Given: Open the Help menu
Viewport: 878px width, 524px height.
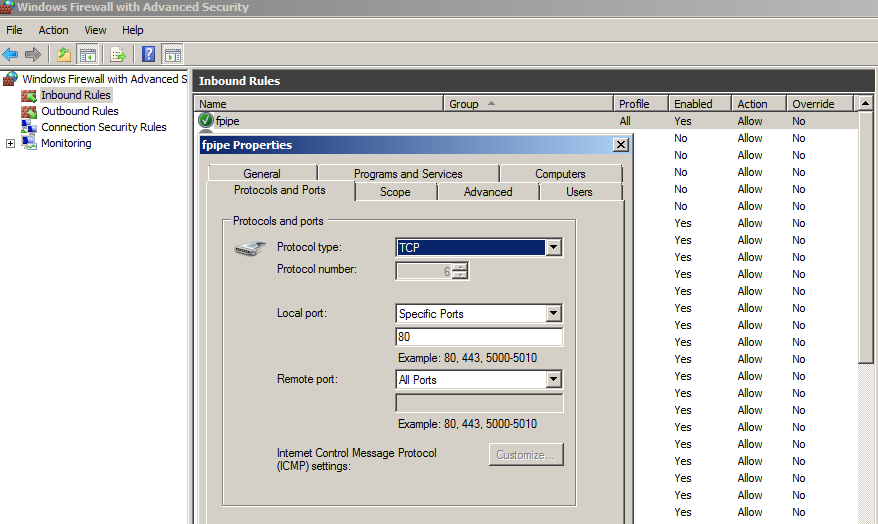Looking at the screenshot, I should [133, 30].
